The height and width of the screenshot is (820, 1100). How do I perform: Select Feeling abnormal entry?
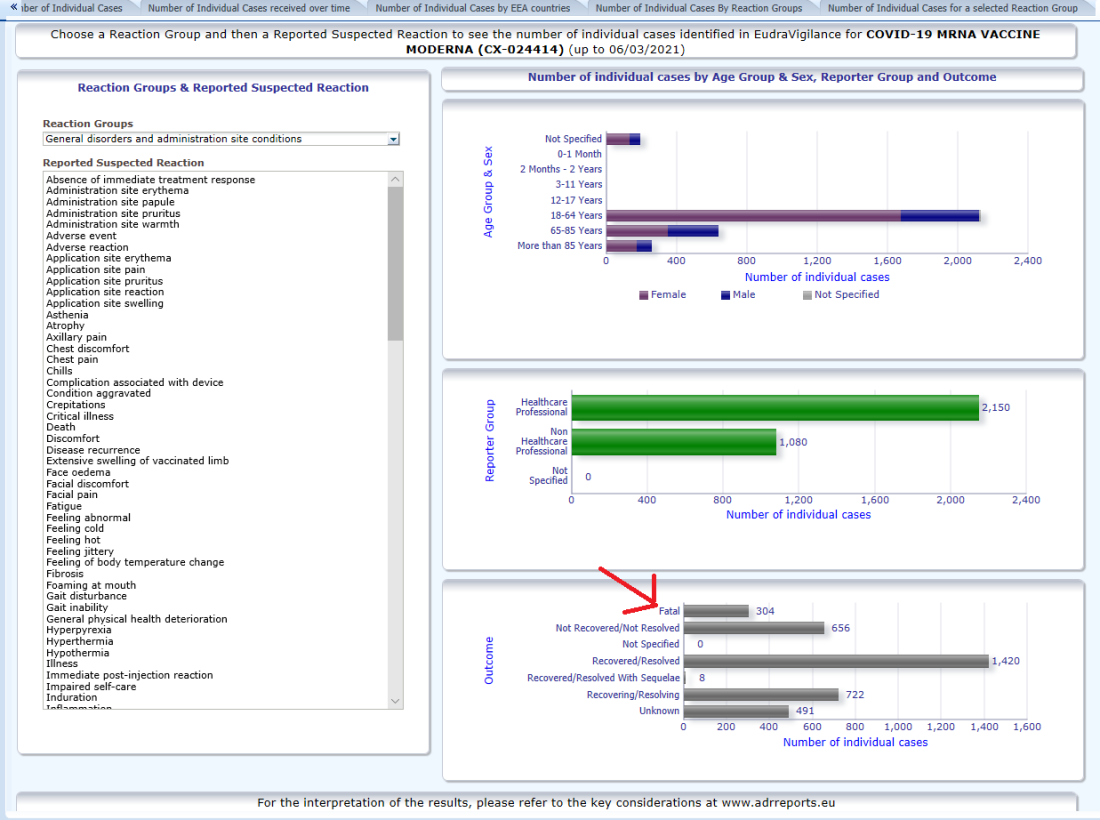[x=88, y=518]
